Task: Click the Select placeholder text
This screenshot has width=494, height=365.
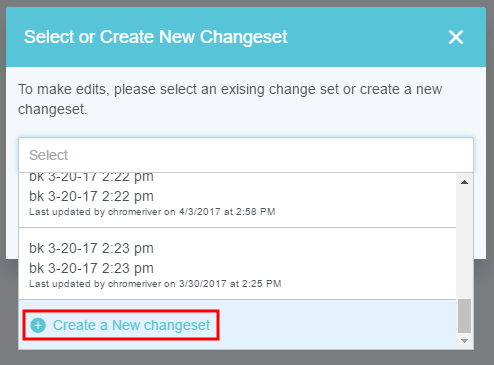Action: coord(48,155)
